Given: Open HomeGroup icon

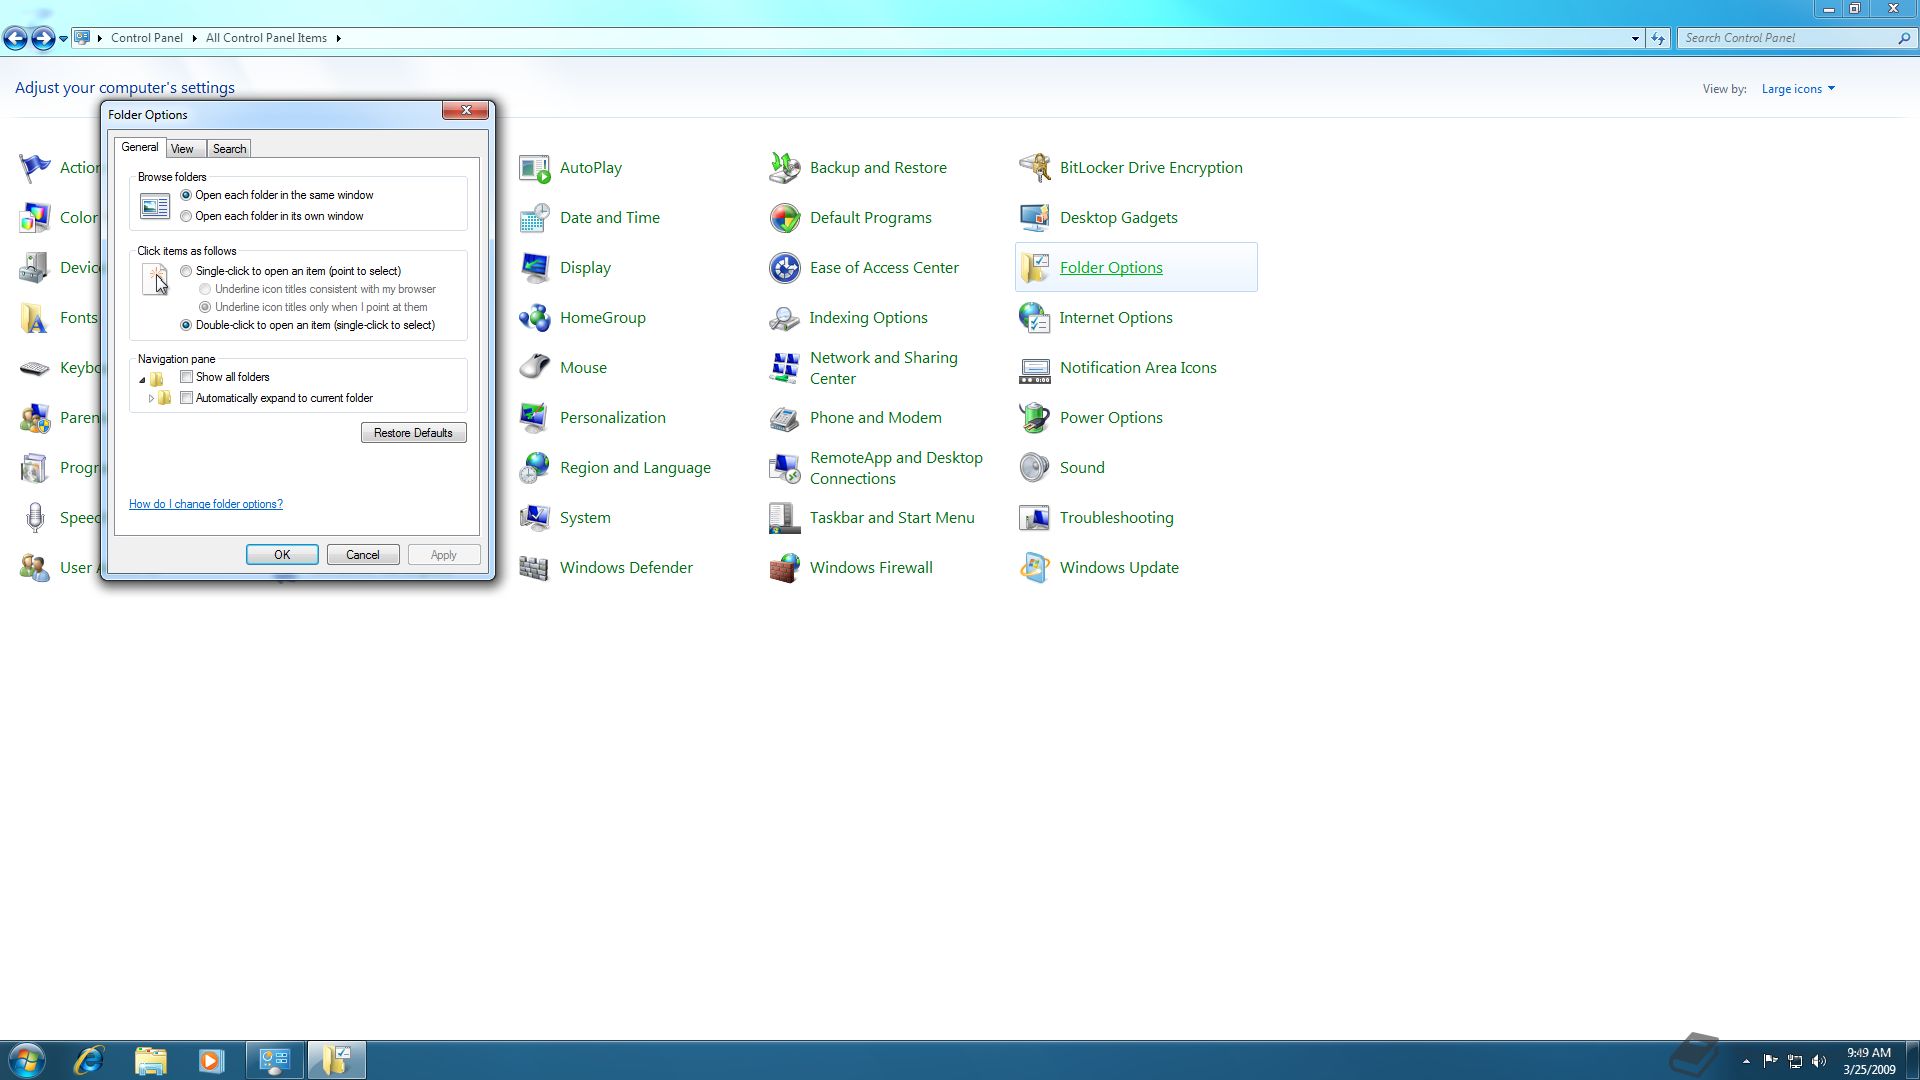Looking at the screenshot, I should [x=535, y=318].
